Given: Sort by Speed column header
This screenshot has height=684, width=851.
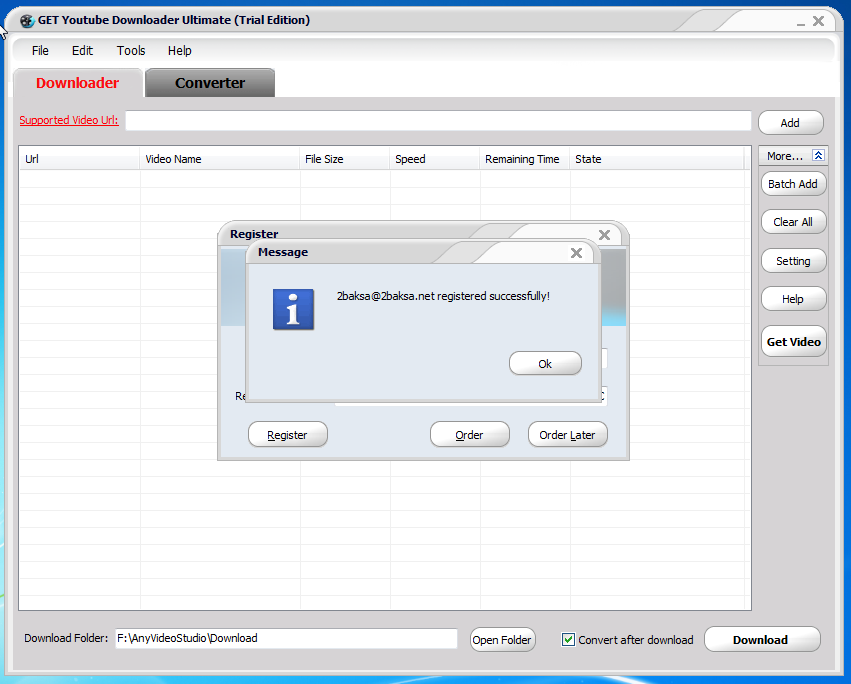Looking at the screenshot, I should pyautogui.click(x=435, y=159).
